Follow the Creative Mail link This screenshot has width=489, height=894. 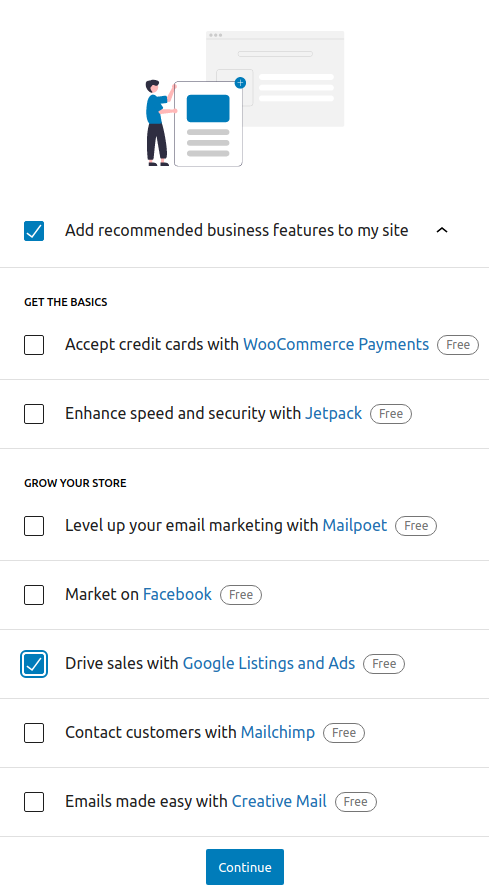tap(279, 801)
